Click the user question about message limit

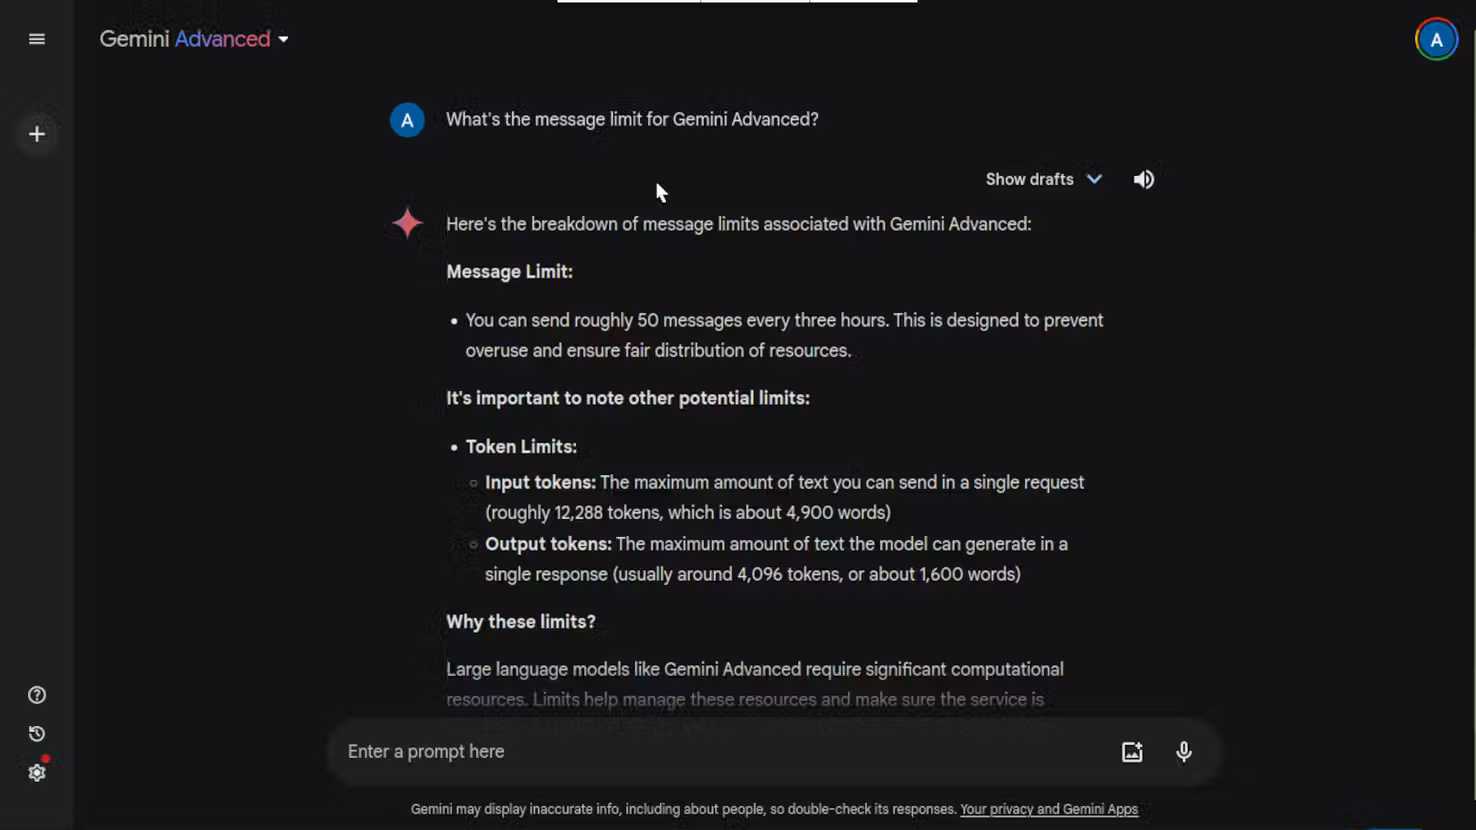click(632, 120)
